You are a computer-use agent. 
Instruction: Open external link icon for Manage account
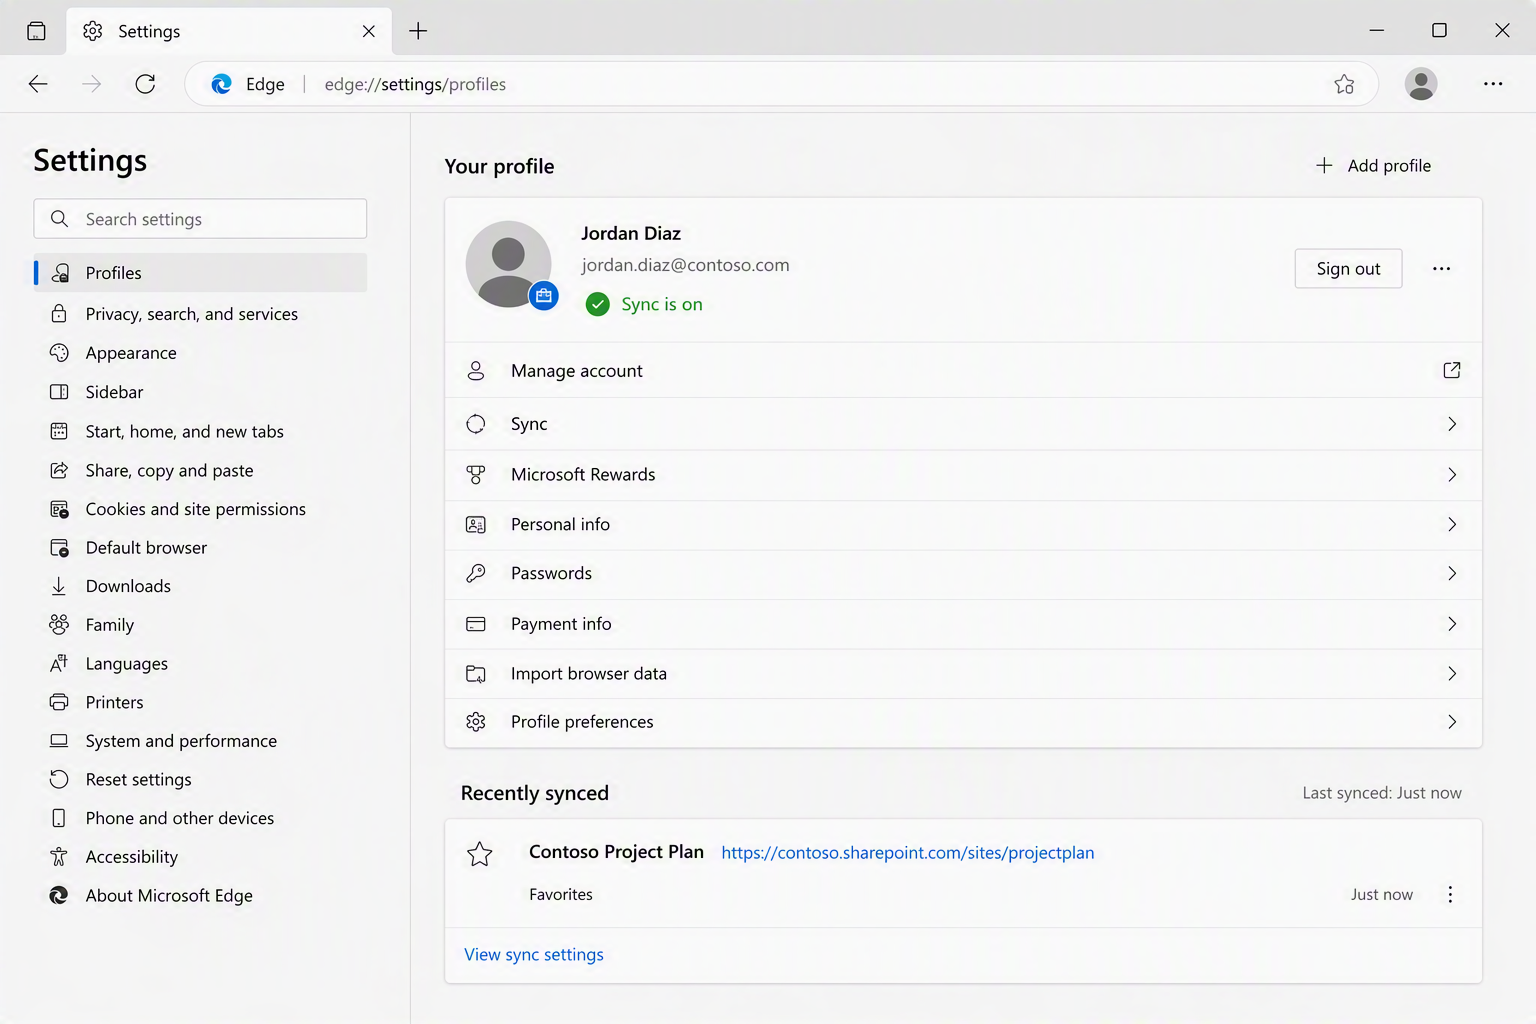(1452, 370)
